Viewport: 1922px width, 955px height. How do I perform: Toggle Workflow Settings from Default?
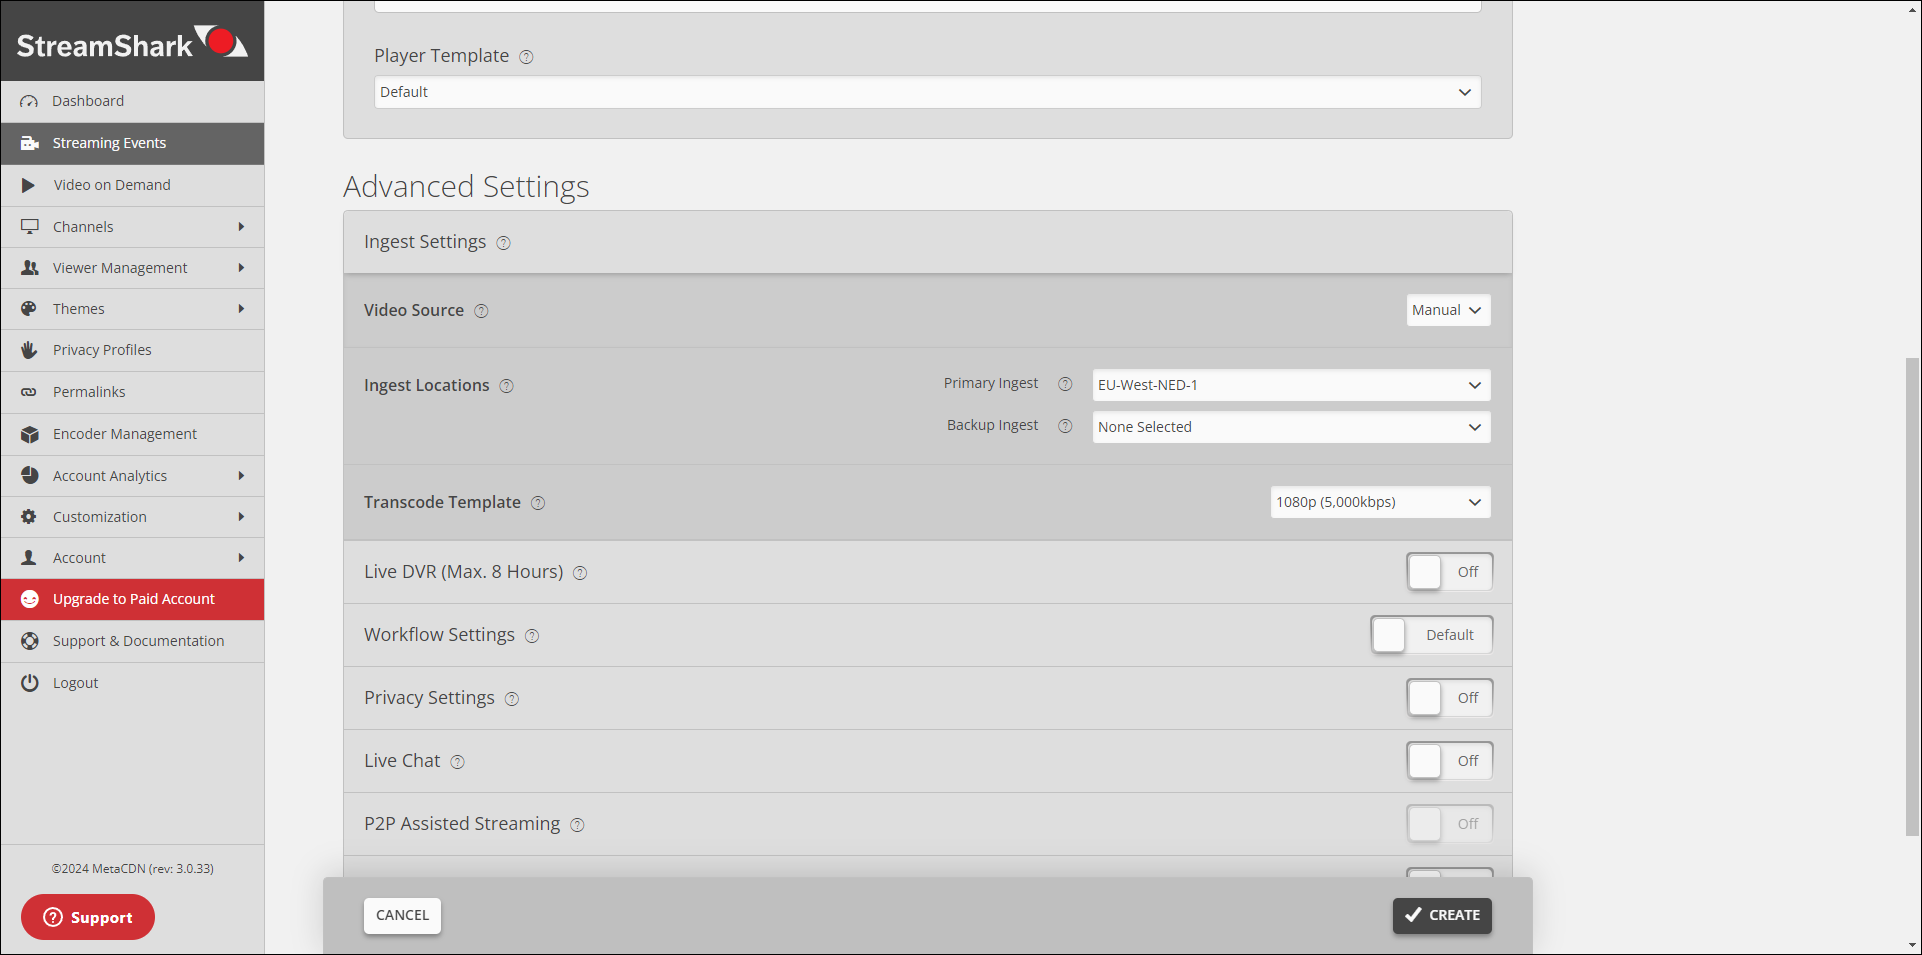(1430, 635)
